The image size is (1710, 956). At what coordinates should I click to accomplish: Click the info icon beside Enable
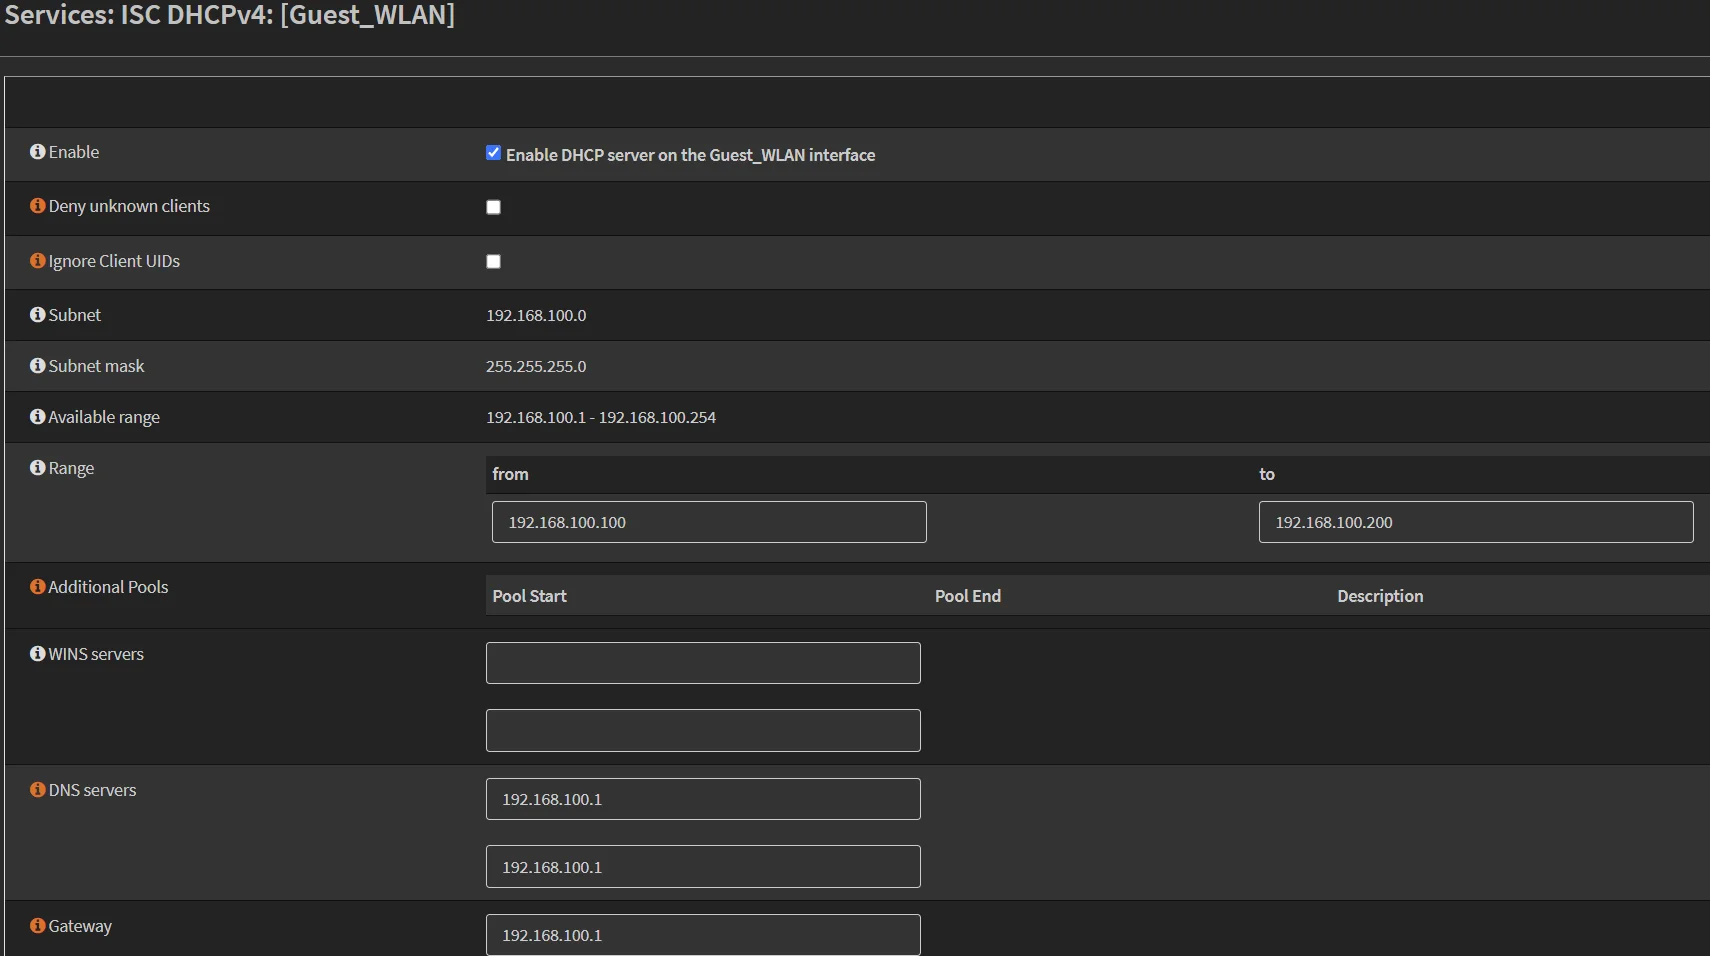coord(38,152)
